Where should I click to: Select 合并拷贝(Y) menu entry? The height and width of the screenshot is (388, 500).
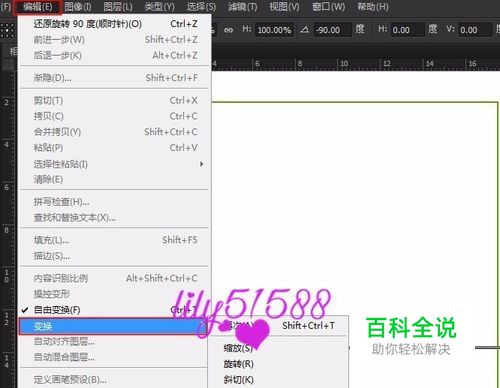click(x=115, y=132)
